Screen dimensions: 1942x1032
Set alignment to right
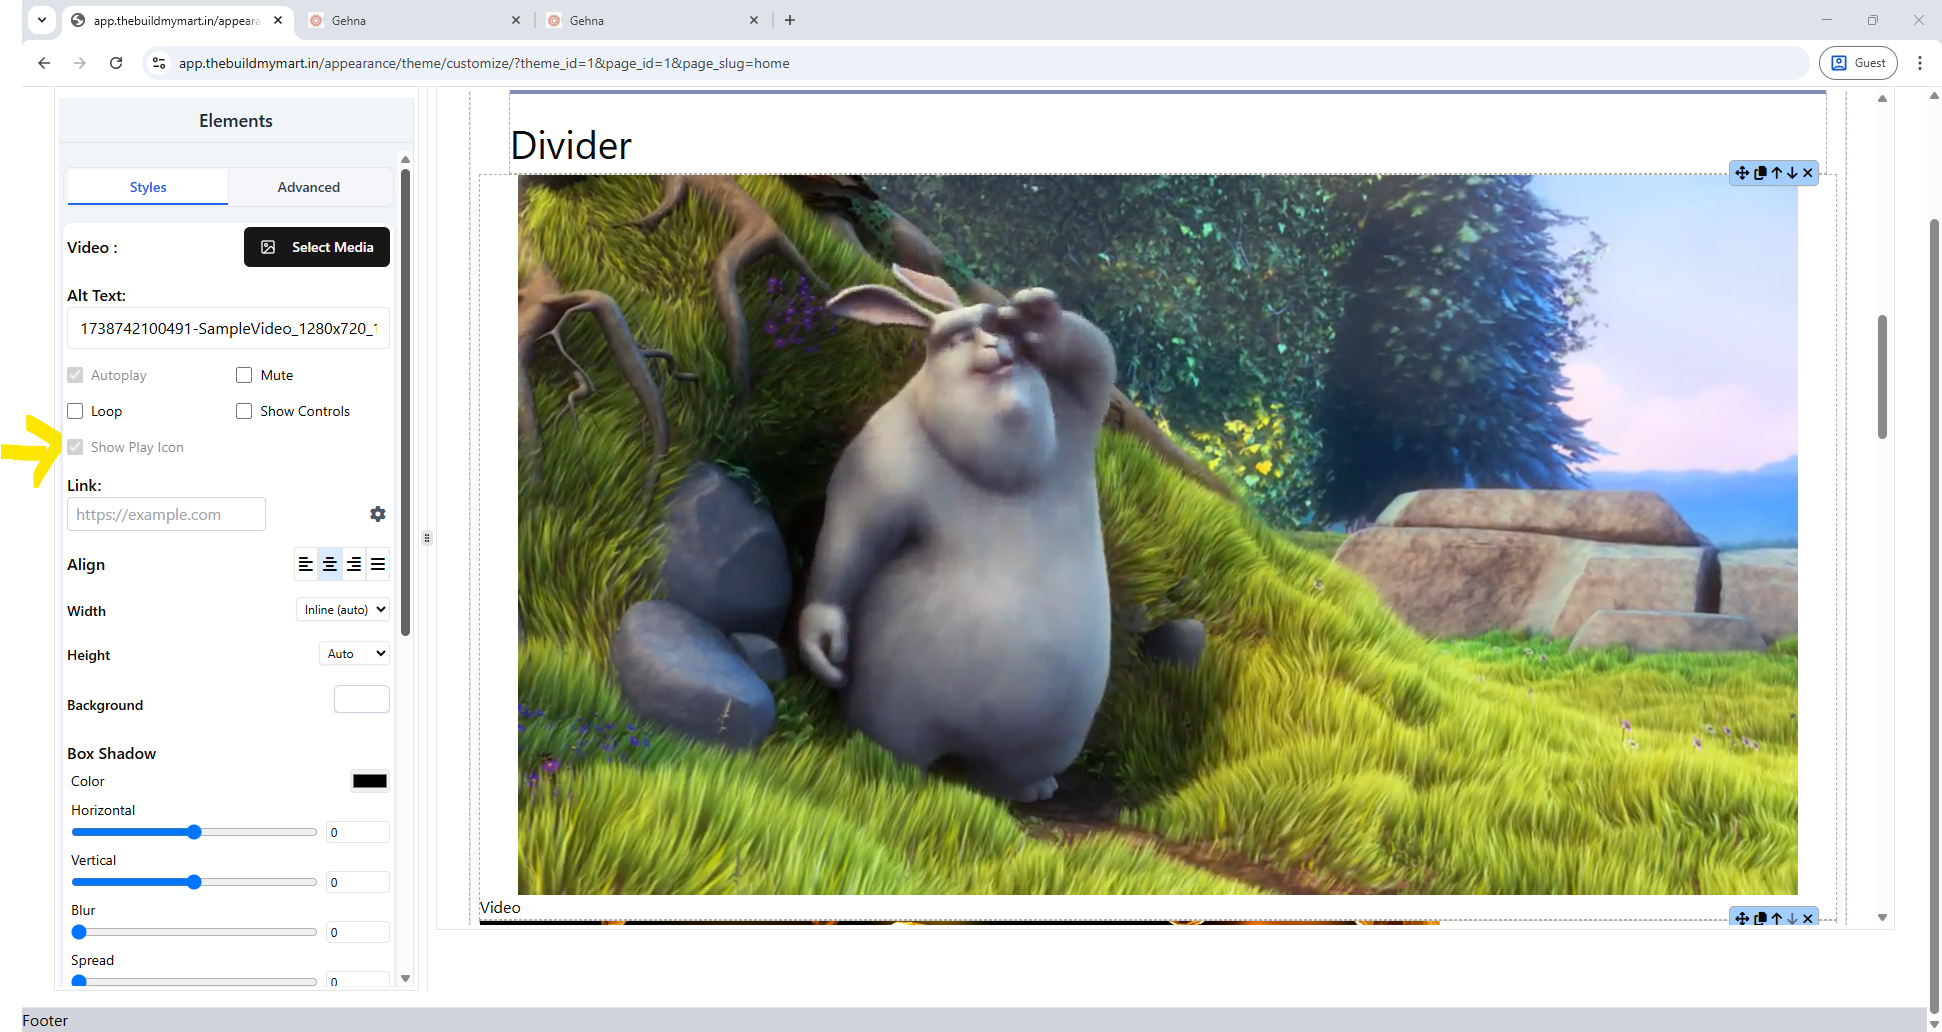(x=354, y=564)
